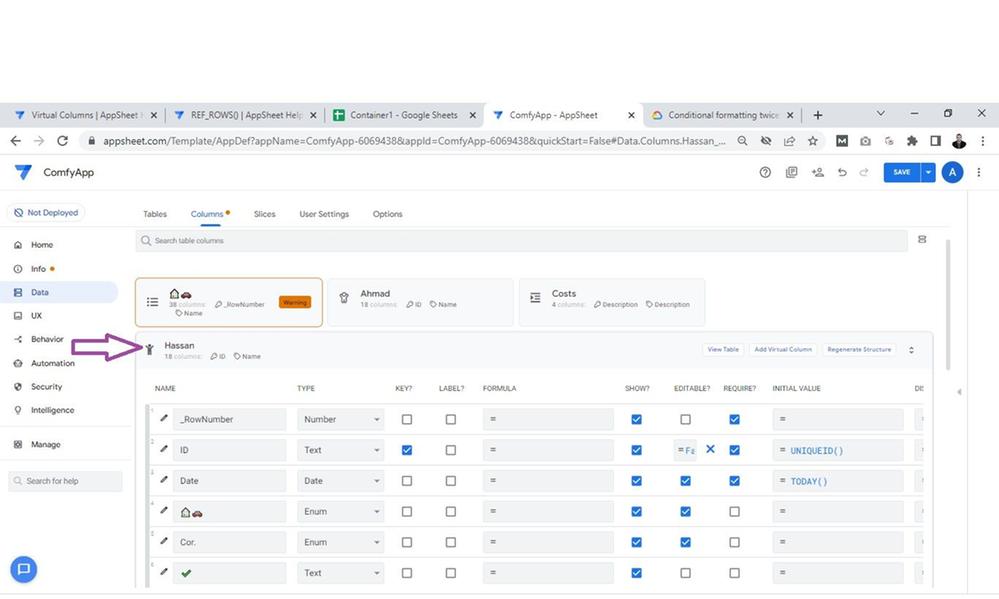Image resolution: width=999 pixels, height=599 pixels.
Task: Collapse the Hassan table expander arrows
Action: tap(911, 350)
